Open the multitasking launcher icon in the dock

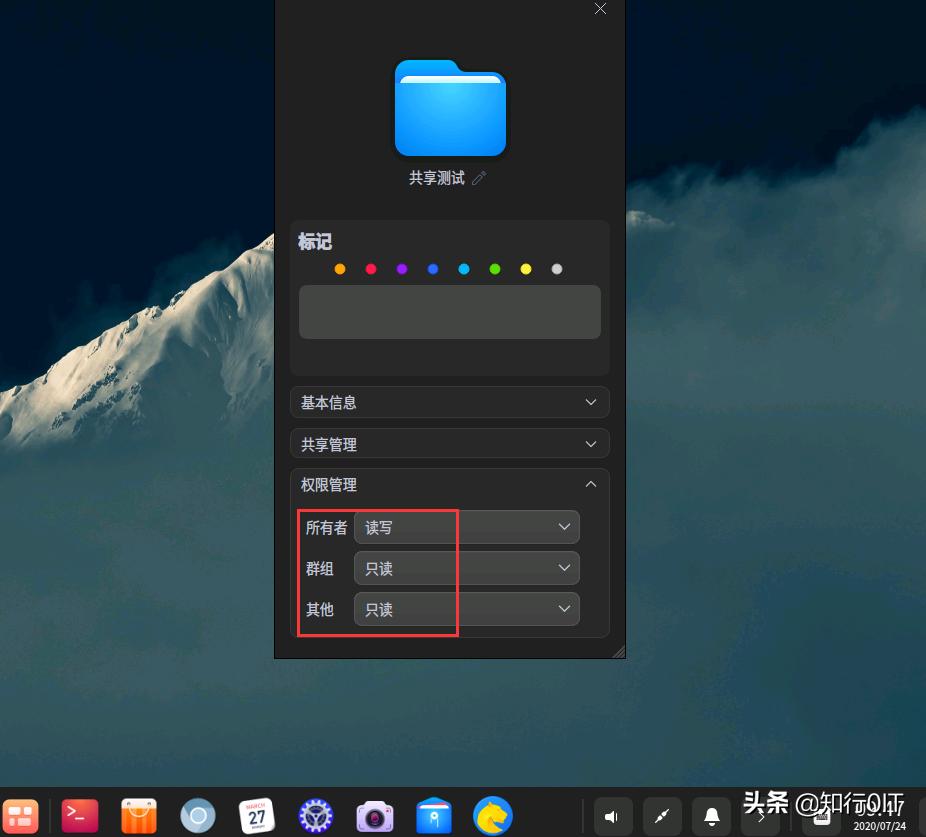pyautogui.click(x=21, y=816)
